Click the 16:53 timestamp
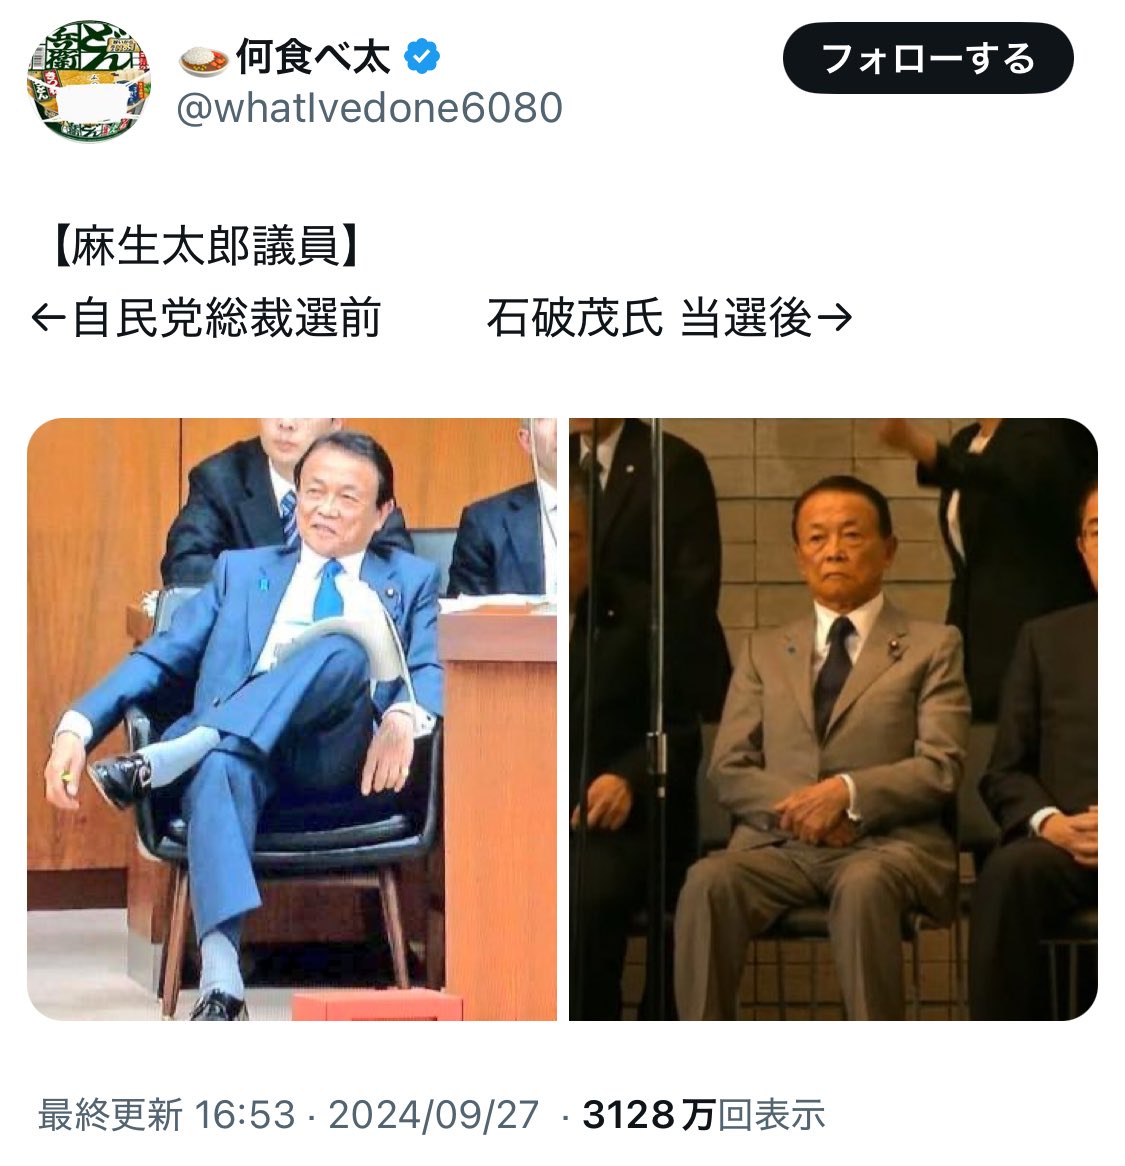The image size is (1125, 1166). tap(245, 1115)
